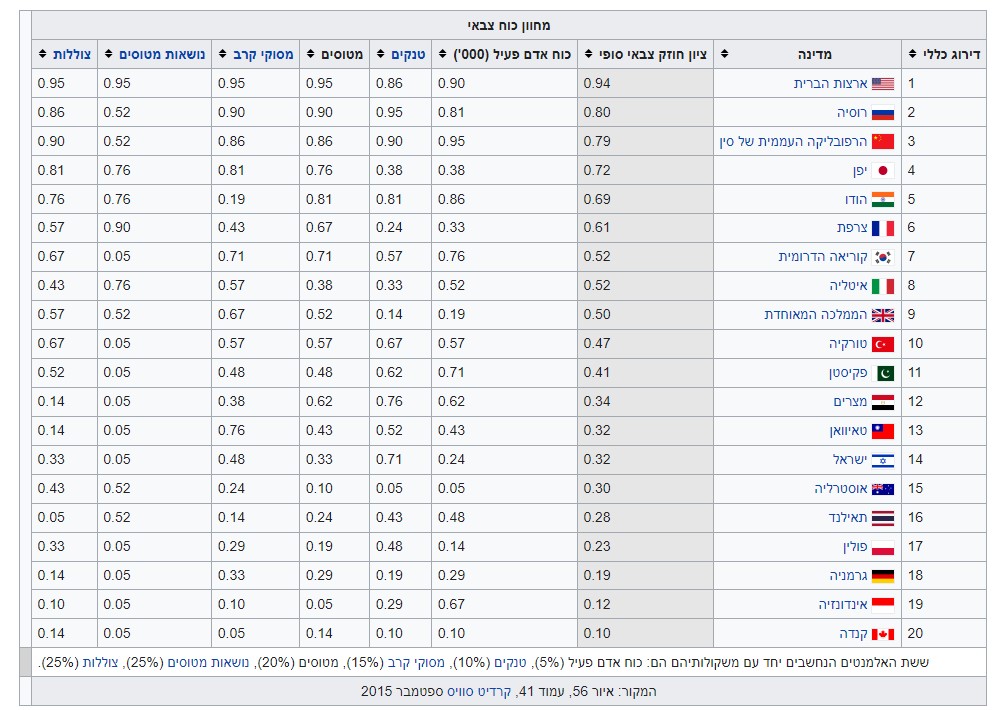Click the Turkey flag icon
This screenshot has width=997, height=710.
point(882,344)
